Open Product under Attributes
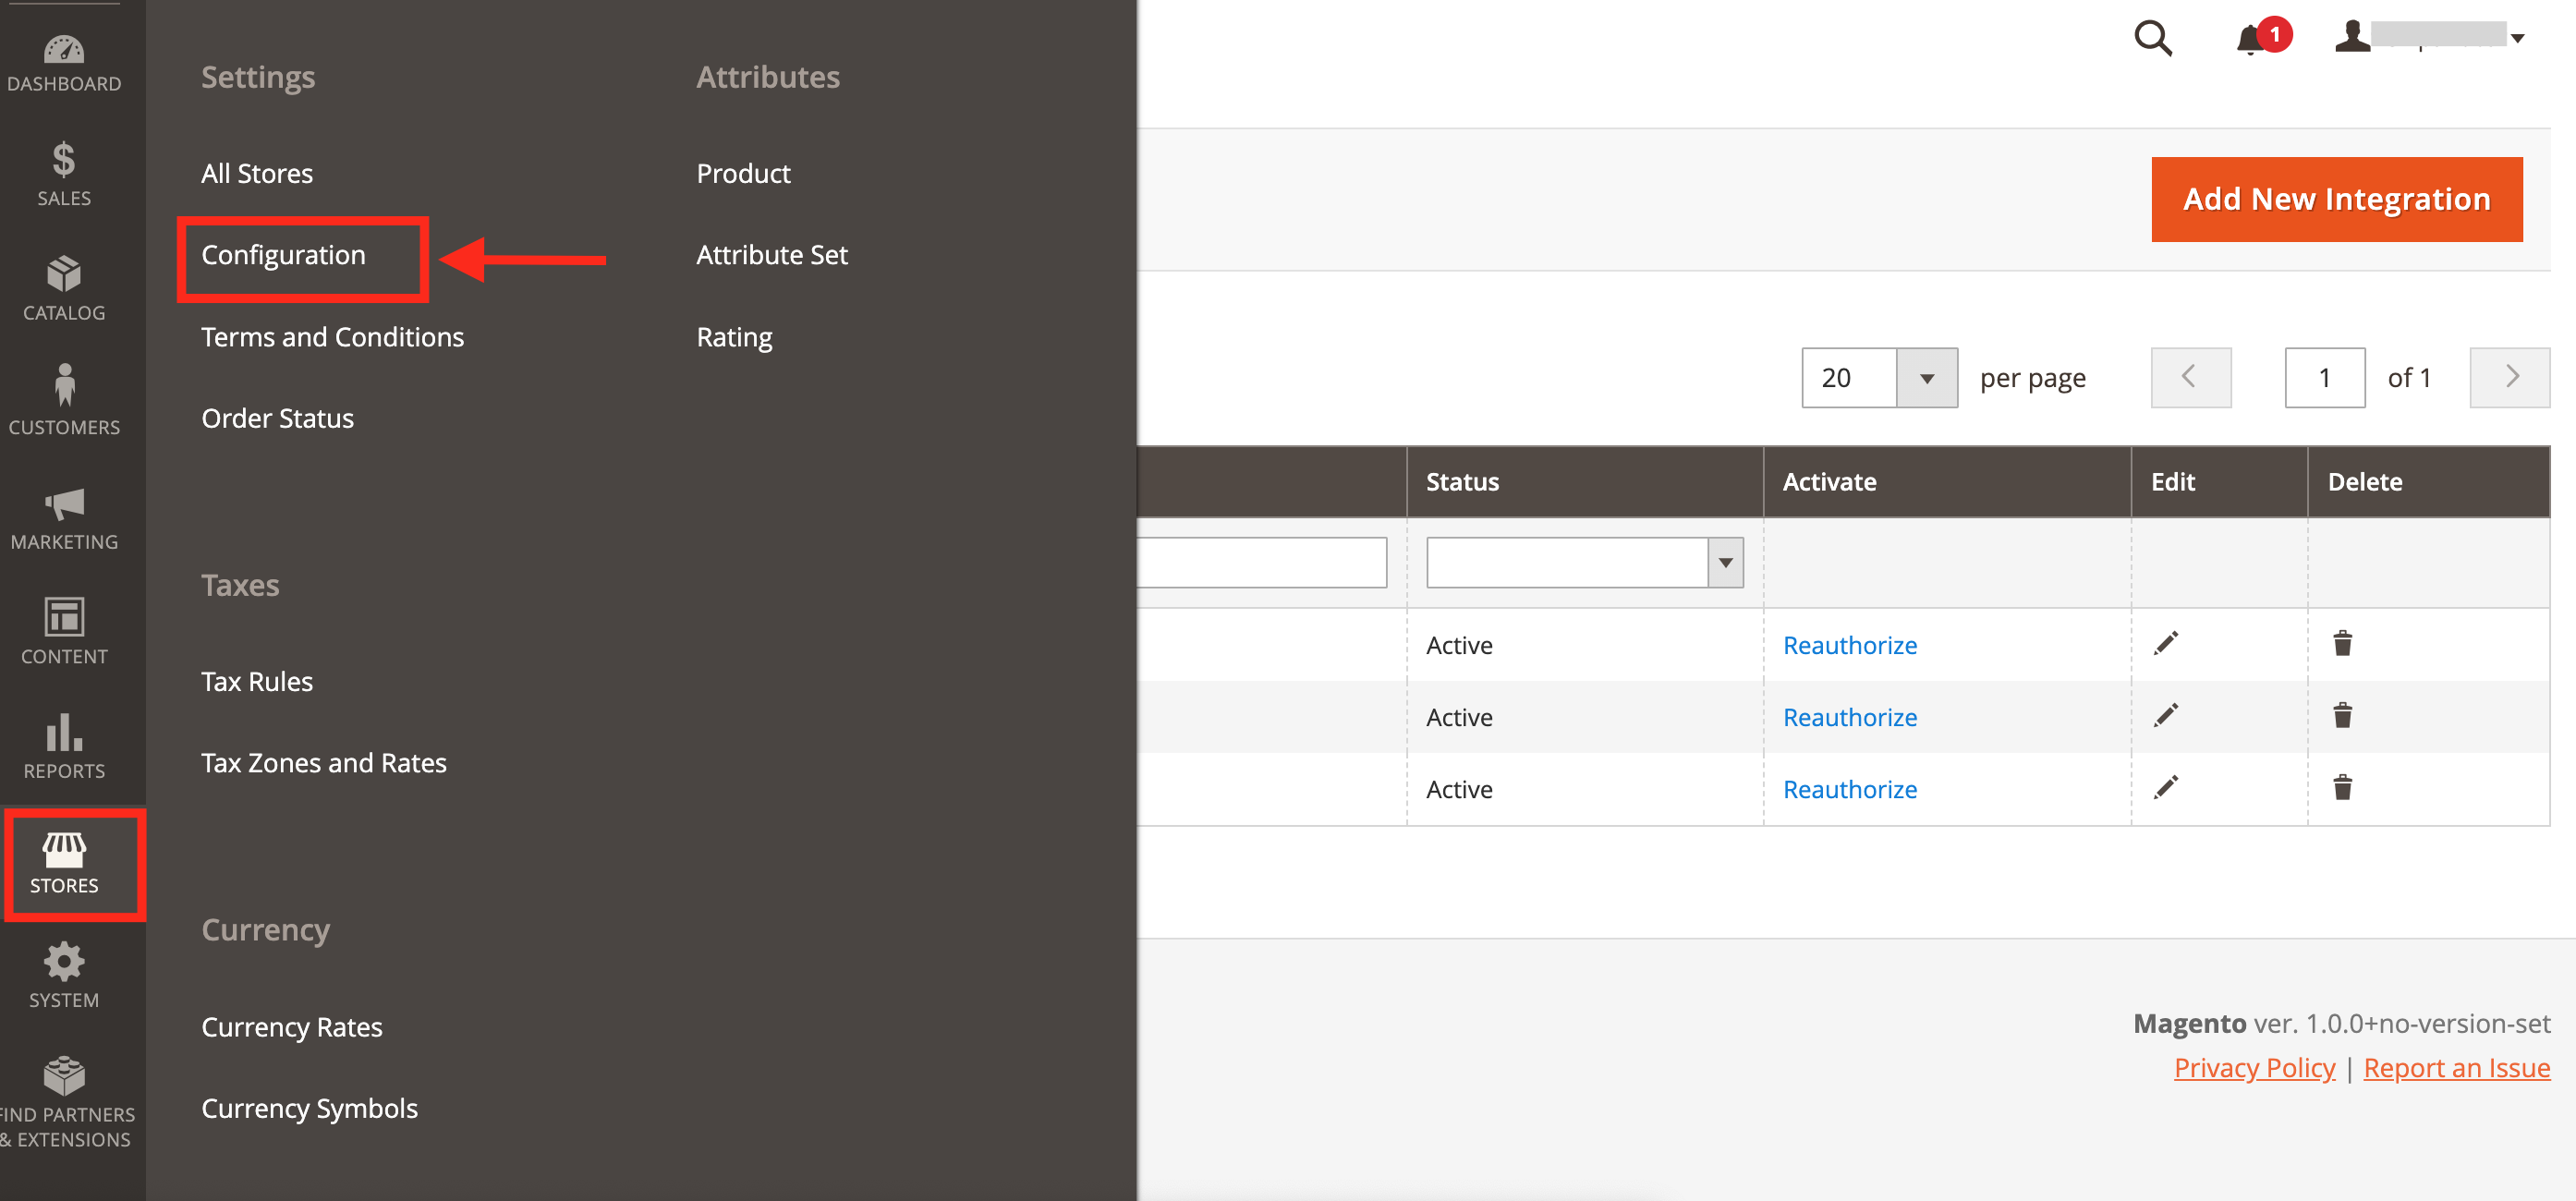The height and width of the screenshot is (1201, 2576). click(743, 173)
